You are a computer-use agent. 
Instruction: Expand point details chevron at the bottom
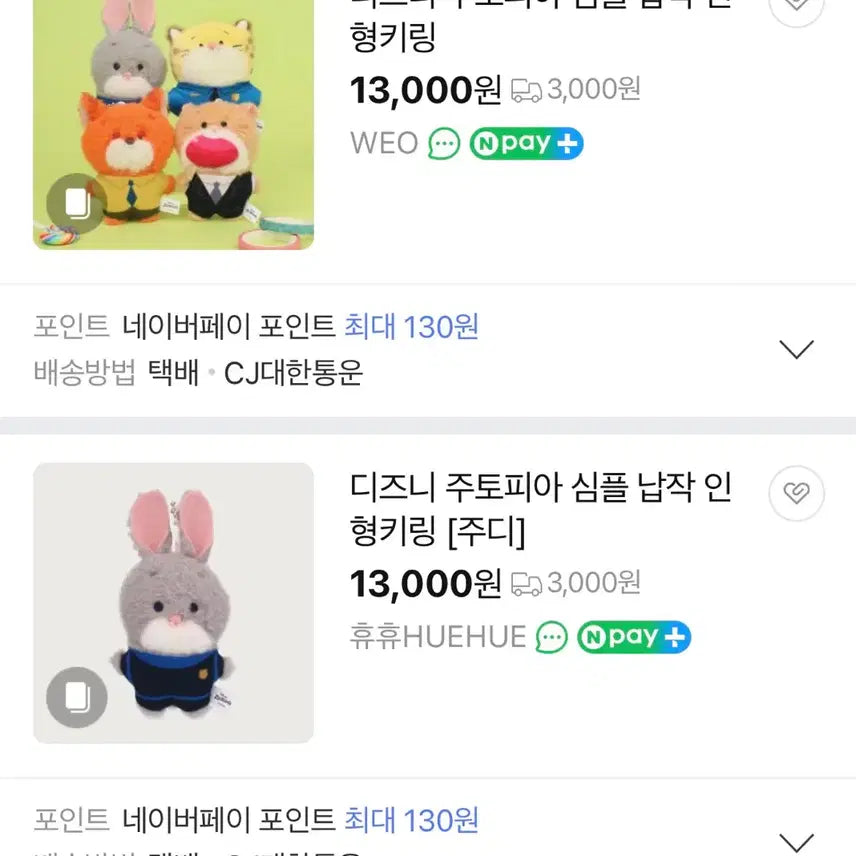click(x=796, y=840)
